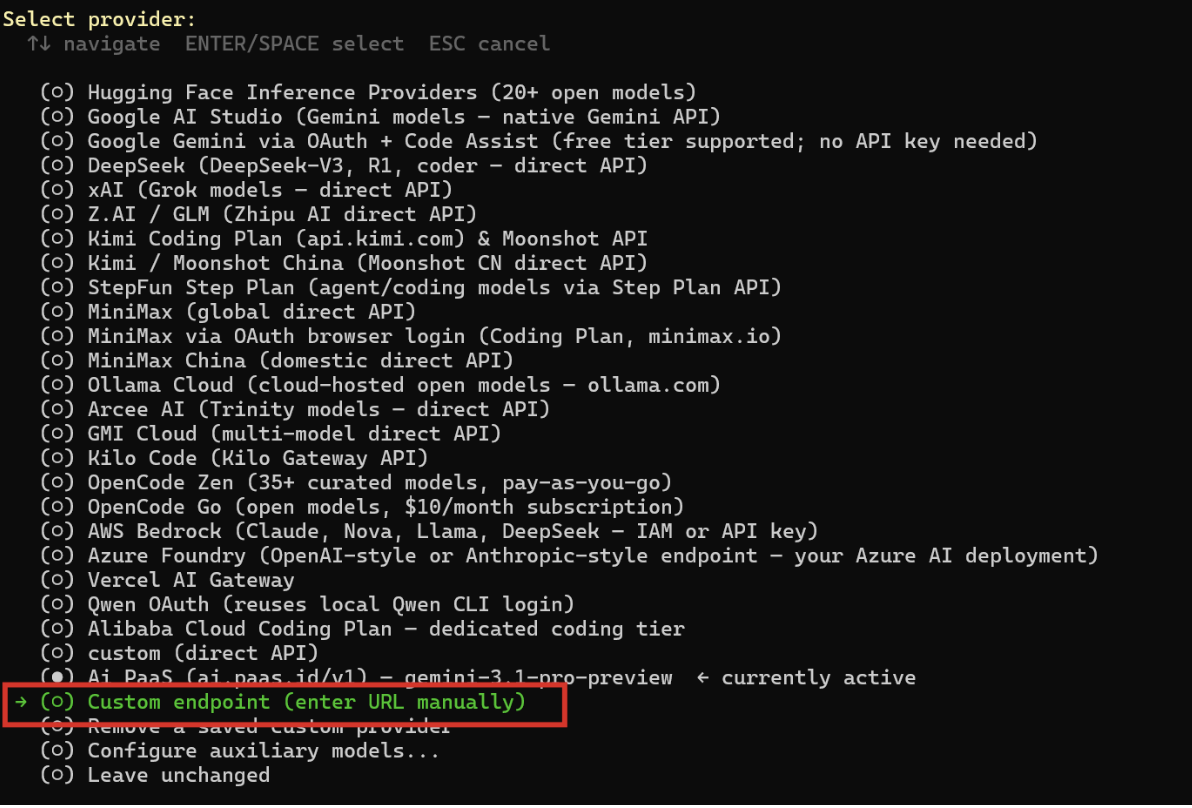Viewport: 1192px width, 808px height.
Task: Choose OpenCode Zen pay-as-you-go option
Action: [356, 483]
